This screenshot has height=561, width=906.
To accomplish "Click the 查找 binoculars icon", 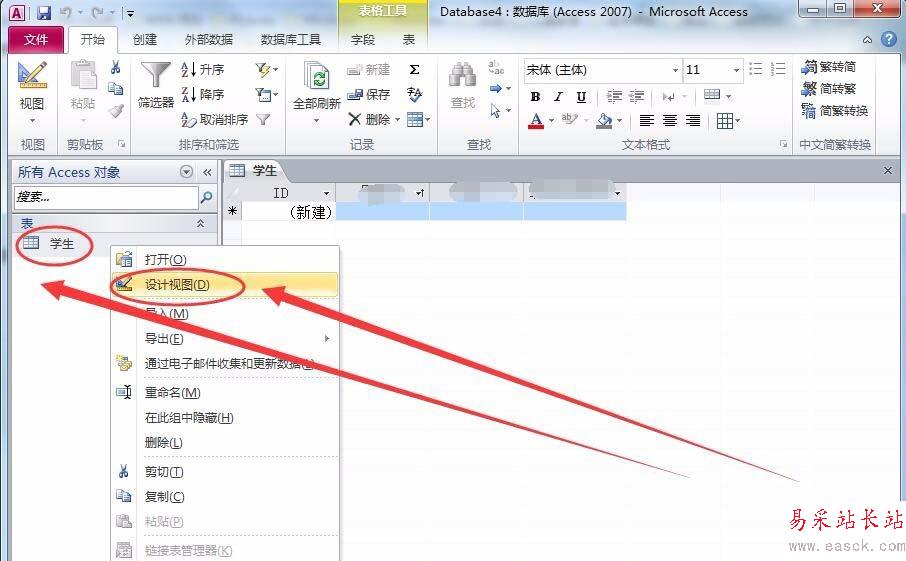I will tap(462, 76).
